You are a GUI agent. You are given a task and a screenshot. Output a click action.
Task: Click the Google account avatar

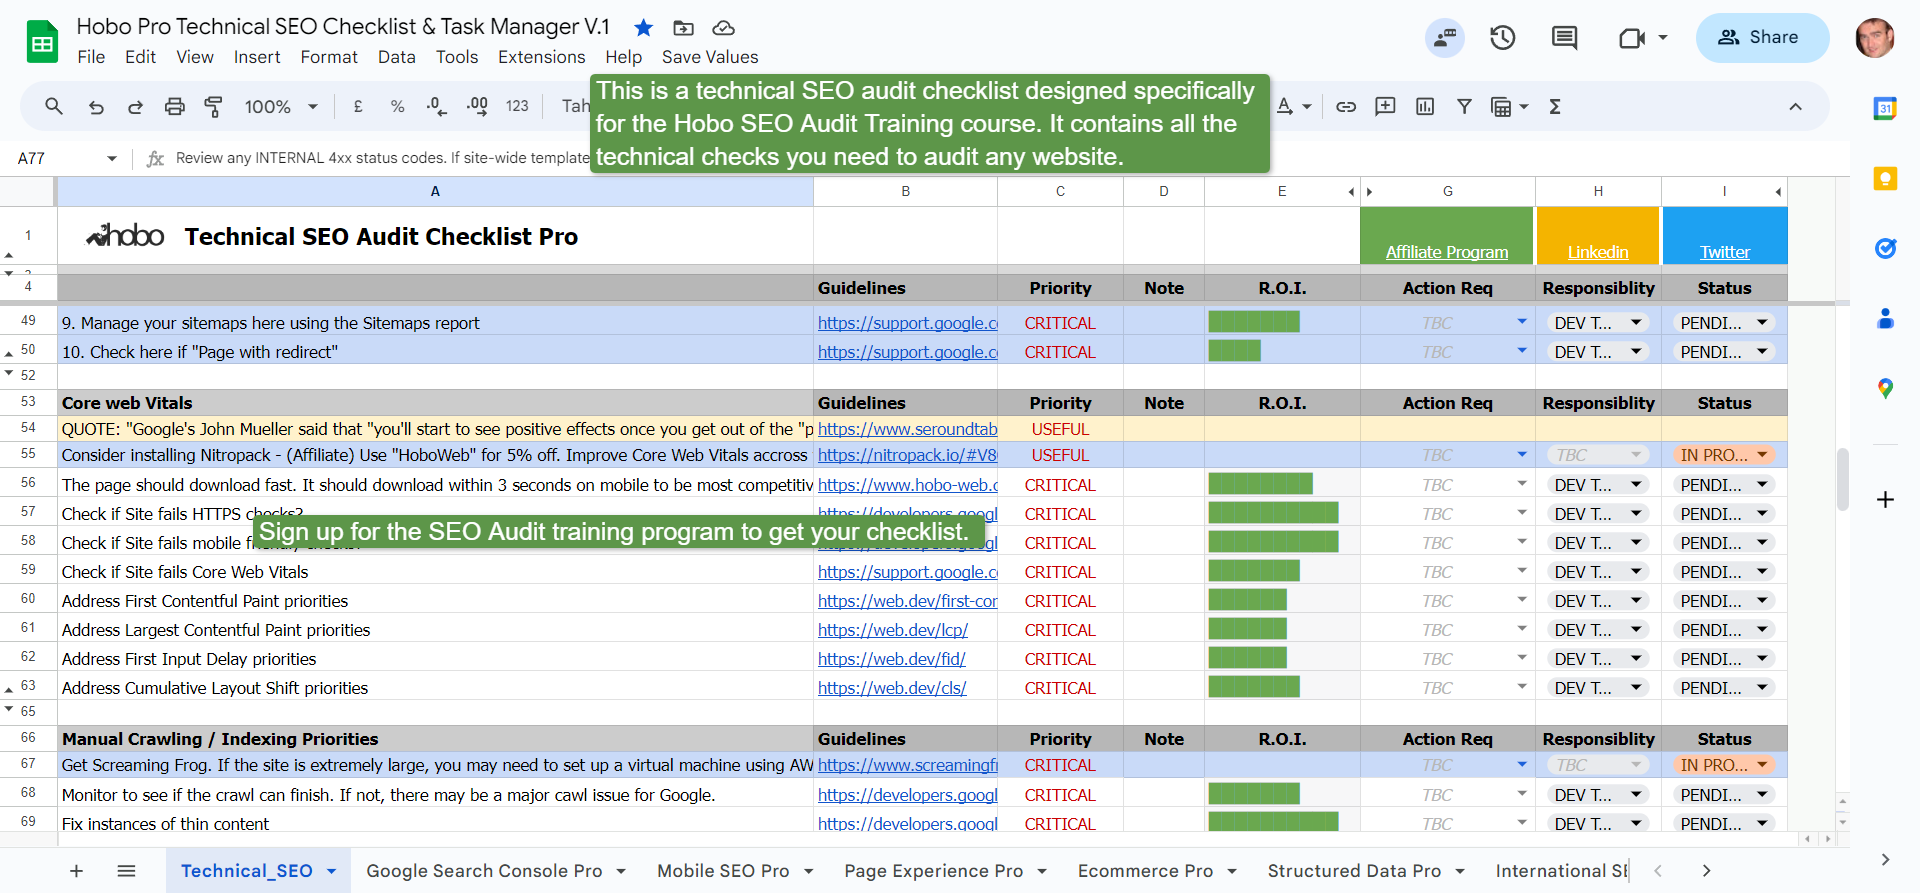tap(1874, 38)
